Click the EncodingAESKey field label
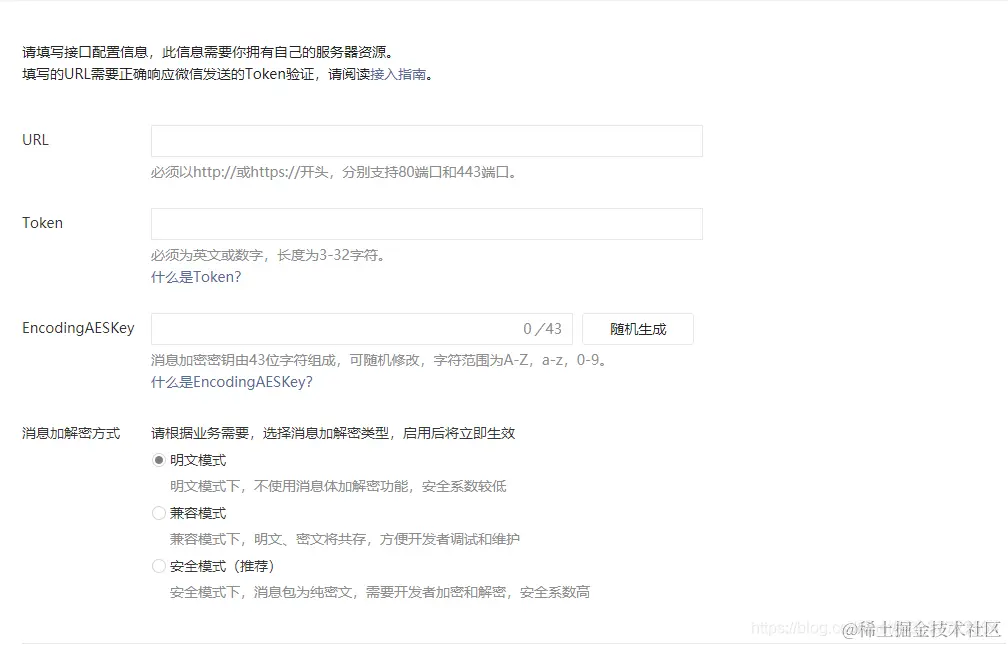Image resolution: width=1008 pixels, height=646 pixels. (x=78, y=328)
